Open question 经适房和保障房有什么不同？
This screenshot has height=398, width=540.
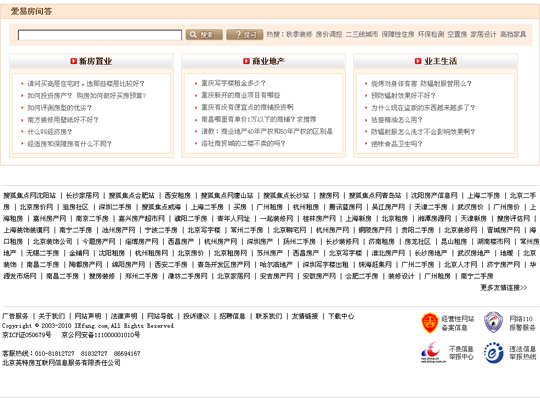pos(70,144)
